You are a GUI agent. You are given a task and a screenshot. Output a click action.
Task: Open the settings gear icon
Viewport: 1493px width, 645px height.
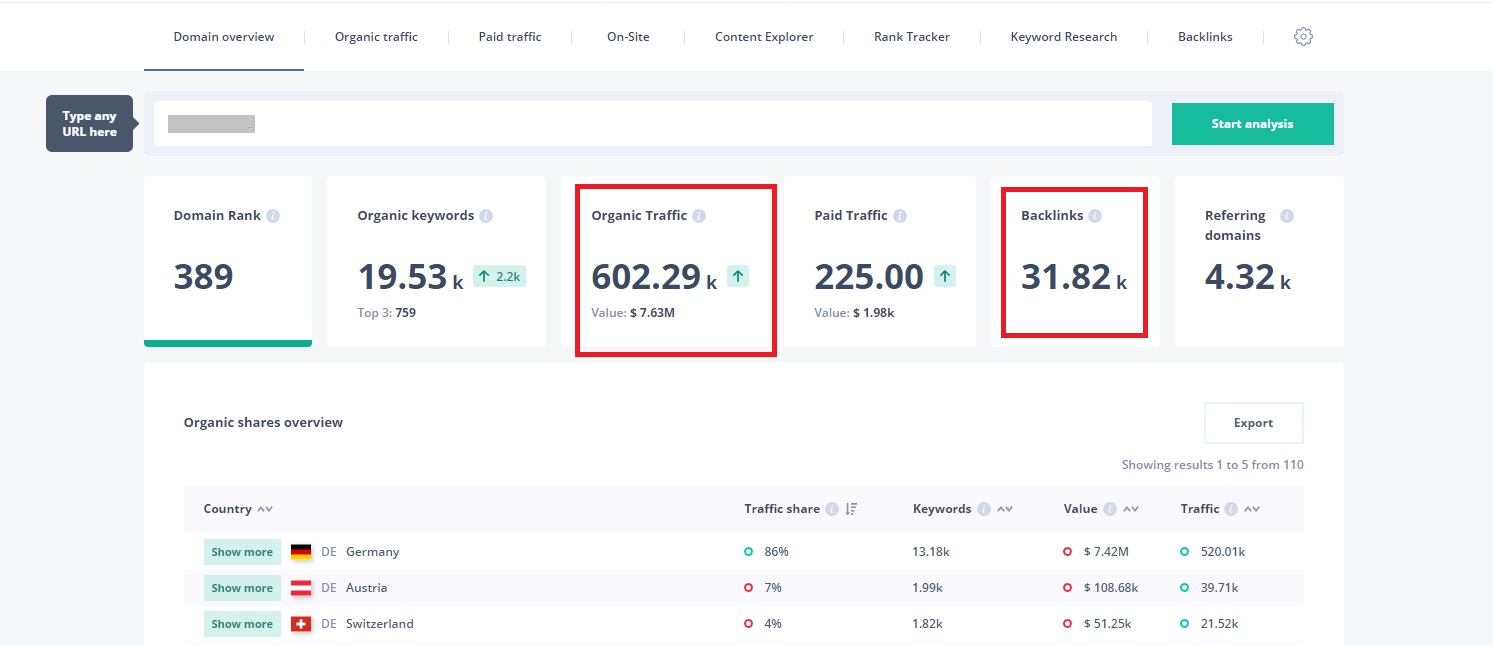pyautogui.click(x=1303, y=37)
